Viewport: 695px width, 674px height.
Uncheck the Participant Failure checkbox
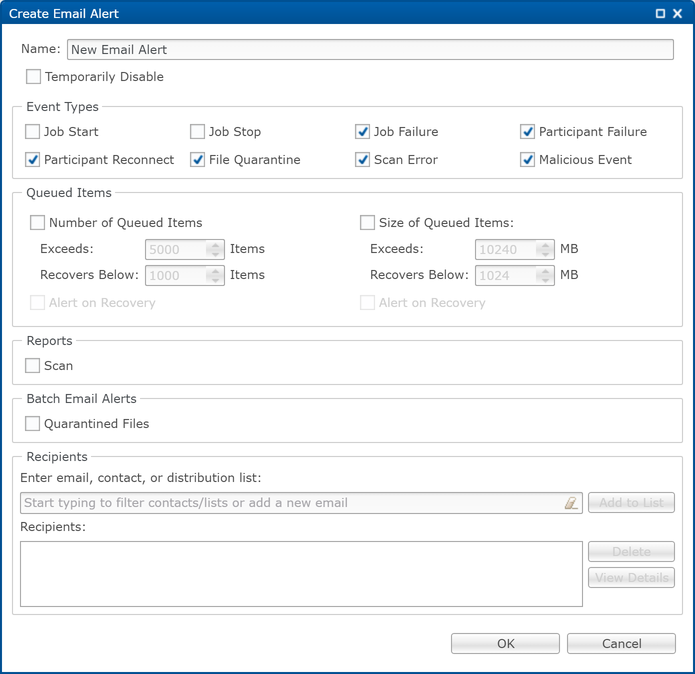527,132
